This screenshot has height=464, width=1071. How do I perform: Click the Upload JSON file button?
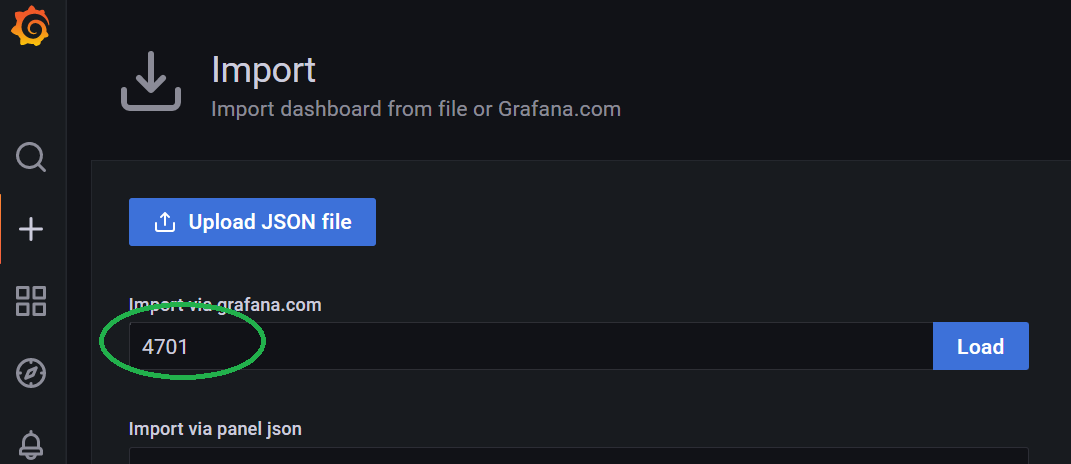pos(252,222)
